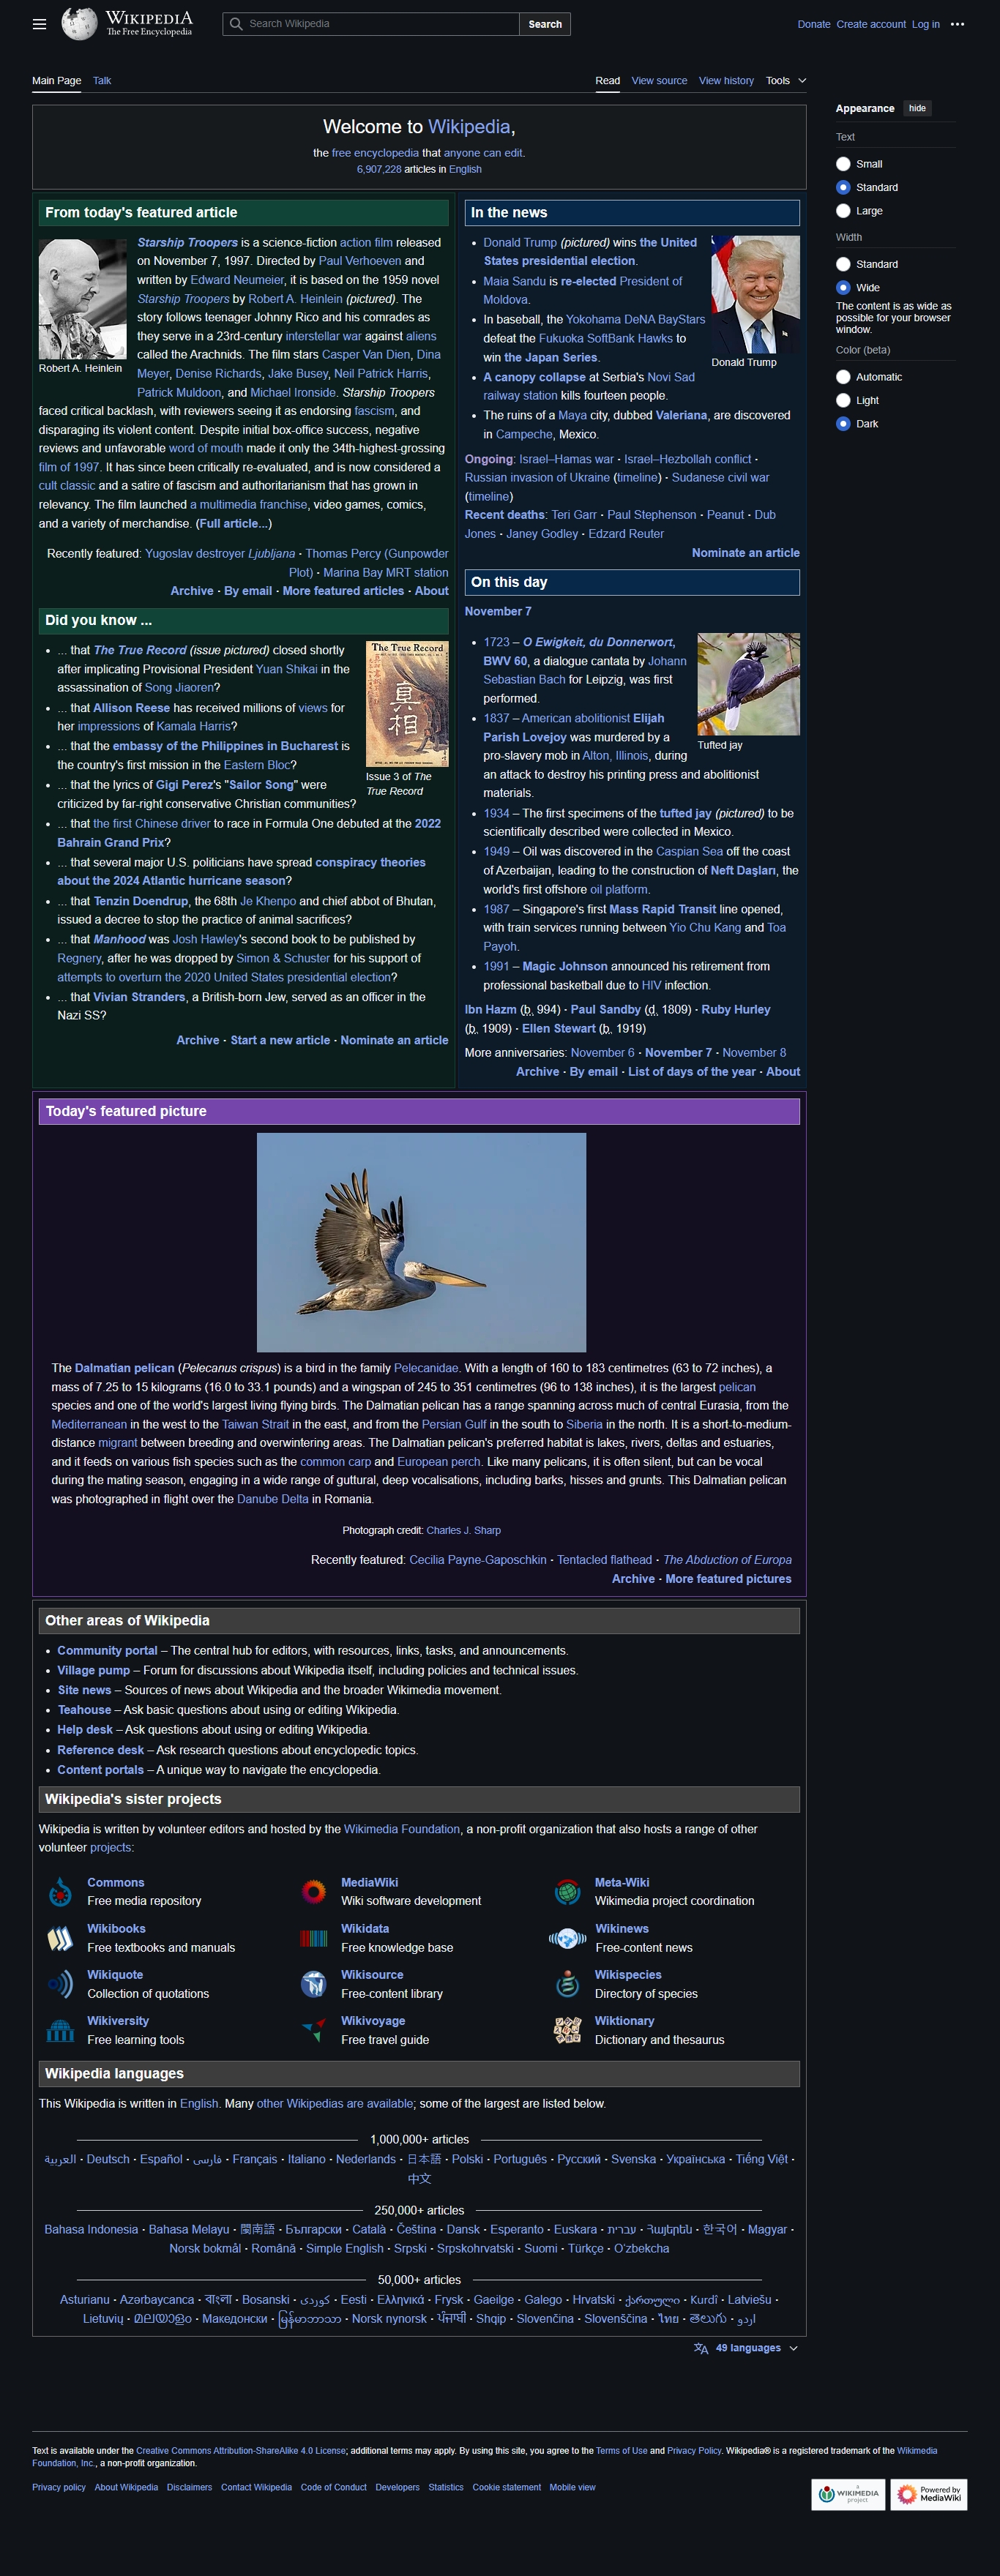Open the Robert A. Heinlein photo thumbnail
The width and height of the screenshot is (1000, 2576).
click(x=82, y=299)
